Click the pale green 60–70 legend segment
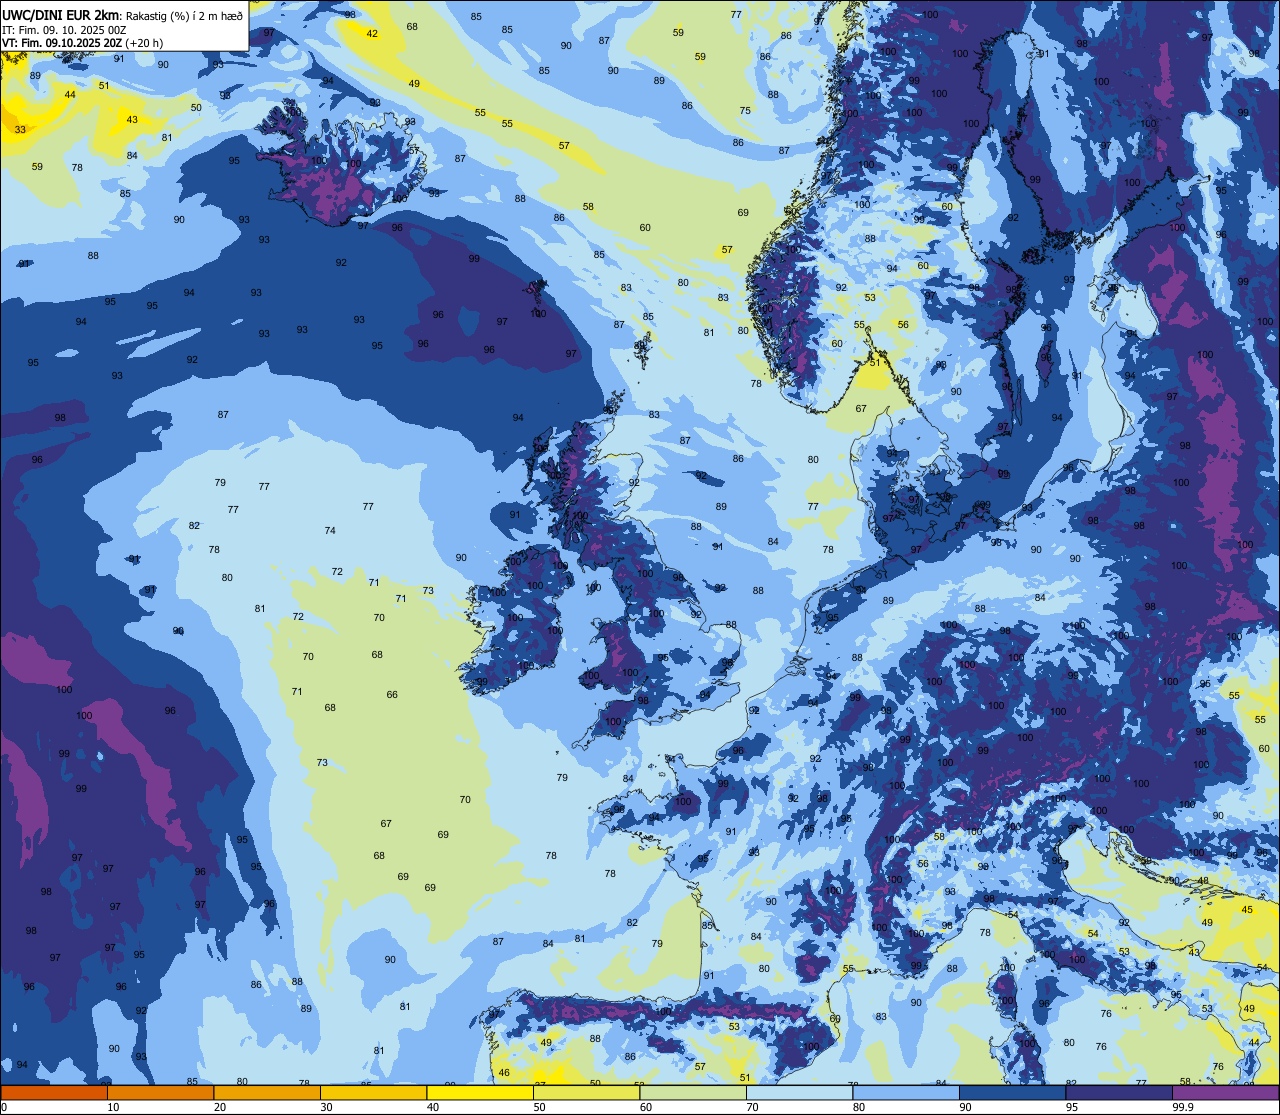Screen dimensions: 1280x1115 coord(693,1092)
